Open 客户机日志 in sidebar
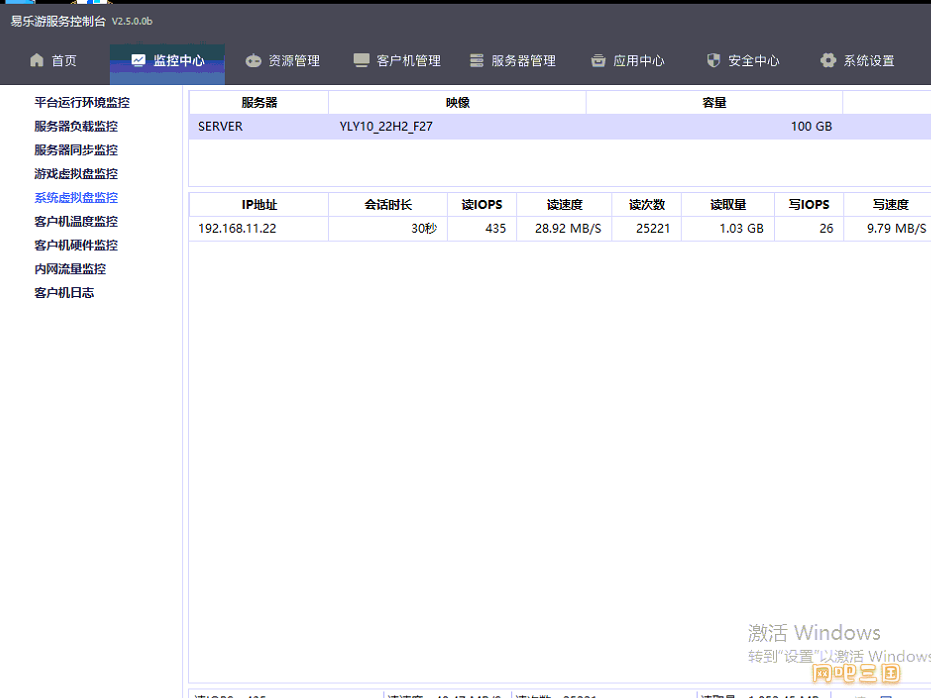The width and height of the screenshot is (931, 698). pyautogui.click(x=64, y=293)
